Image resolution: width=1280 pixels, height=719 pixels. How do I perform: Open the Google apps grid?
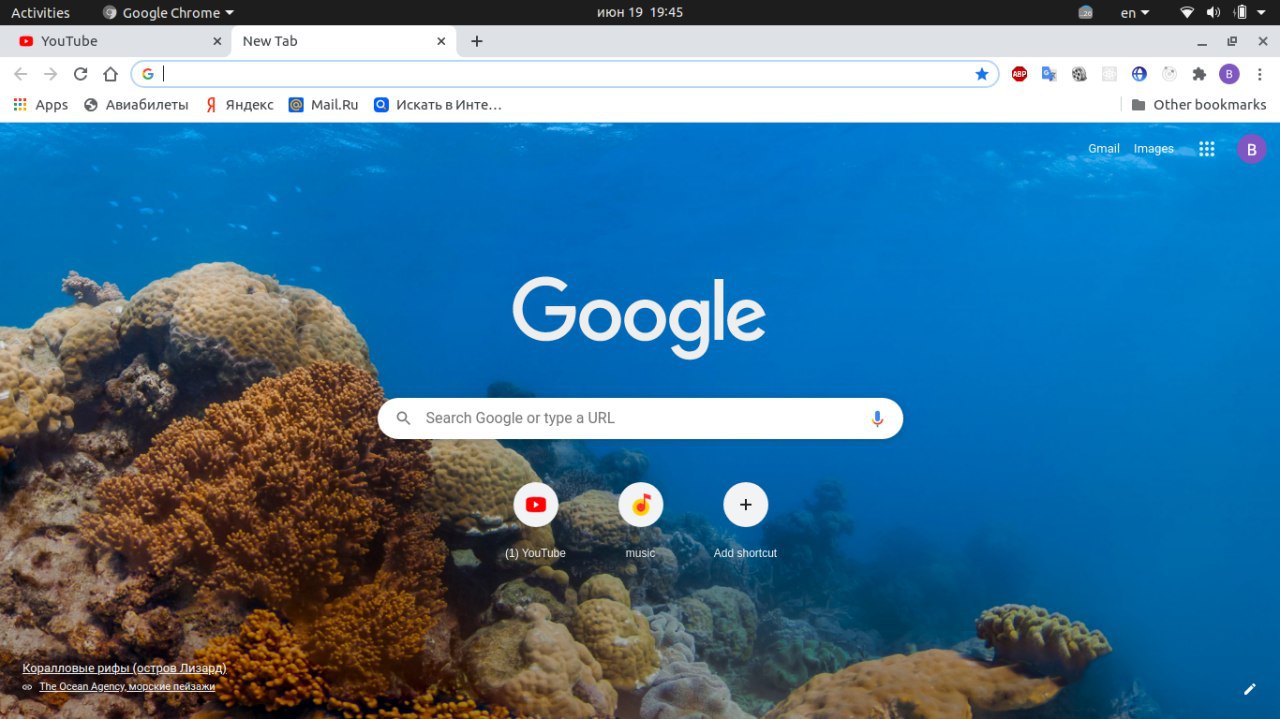coord(1207,149)
